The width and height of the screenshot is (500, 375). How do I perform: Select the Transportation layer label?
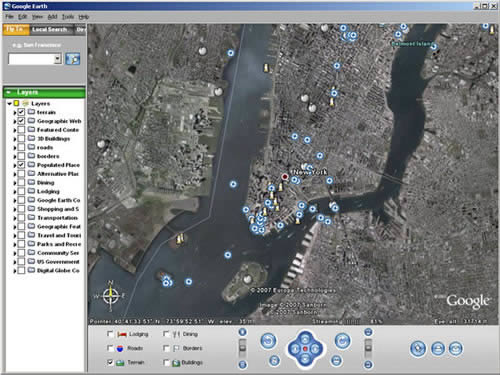pos(57,218)
